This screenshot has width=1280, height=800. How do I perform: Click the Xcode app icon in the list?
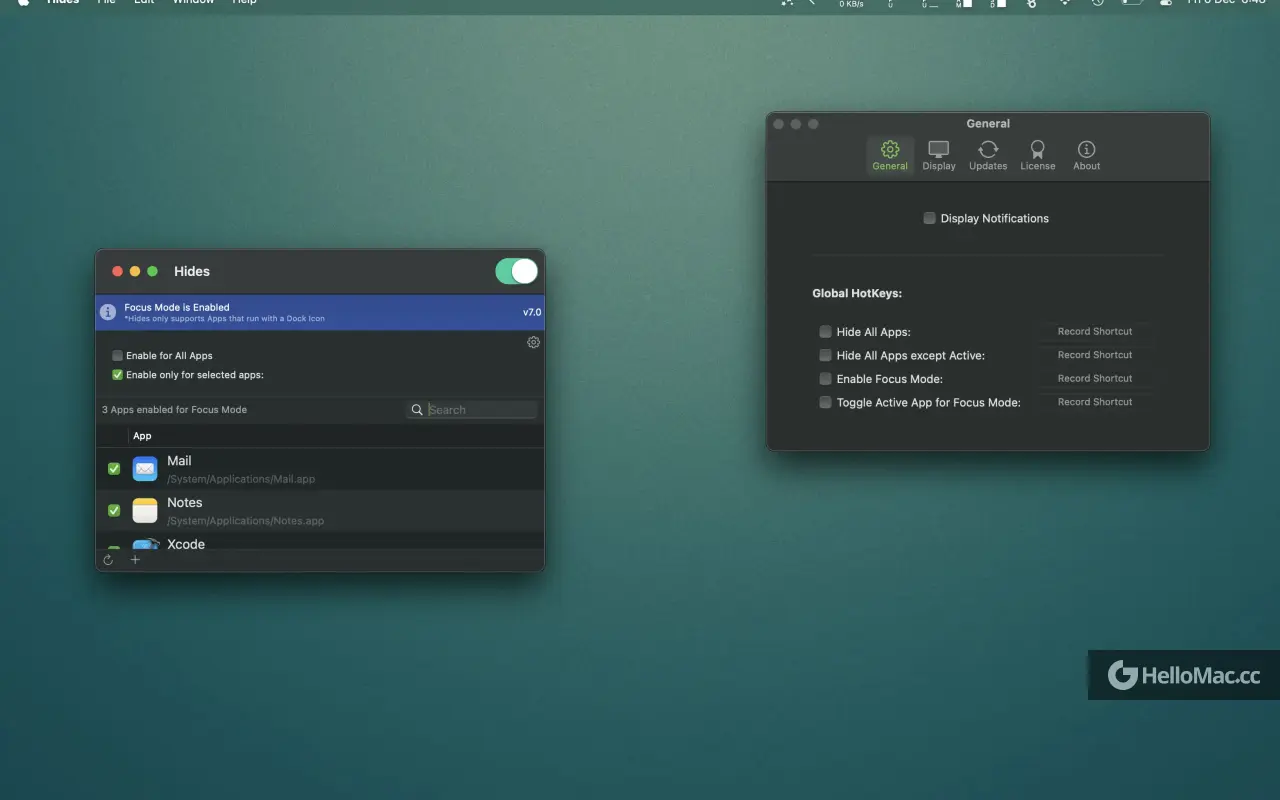coord(146,543)
